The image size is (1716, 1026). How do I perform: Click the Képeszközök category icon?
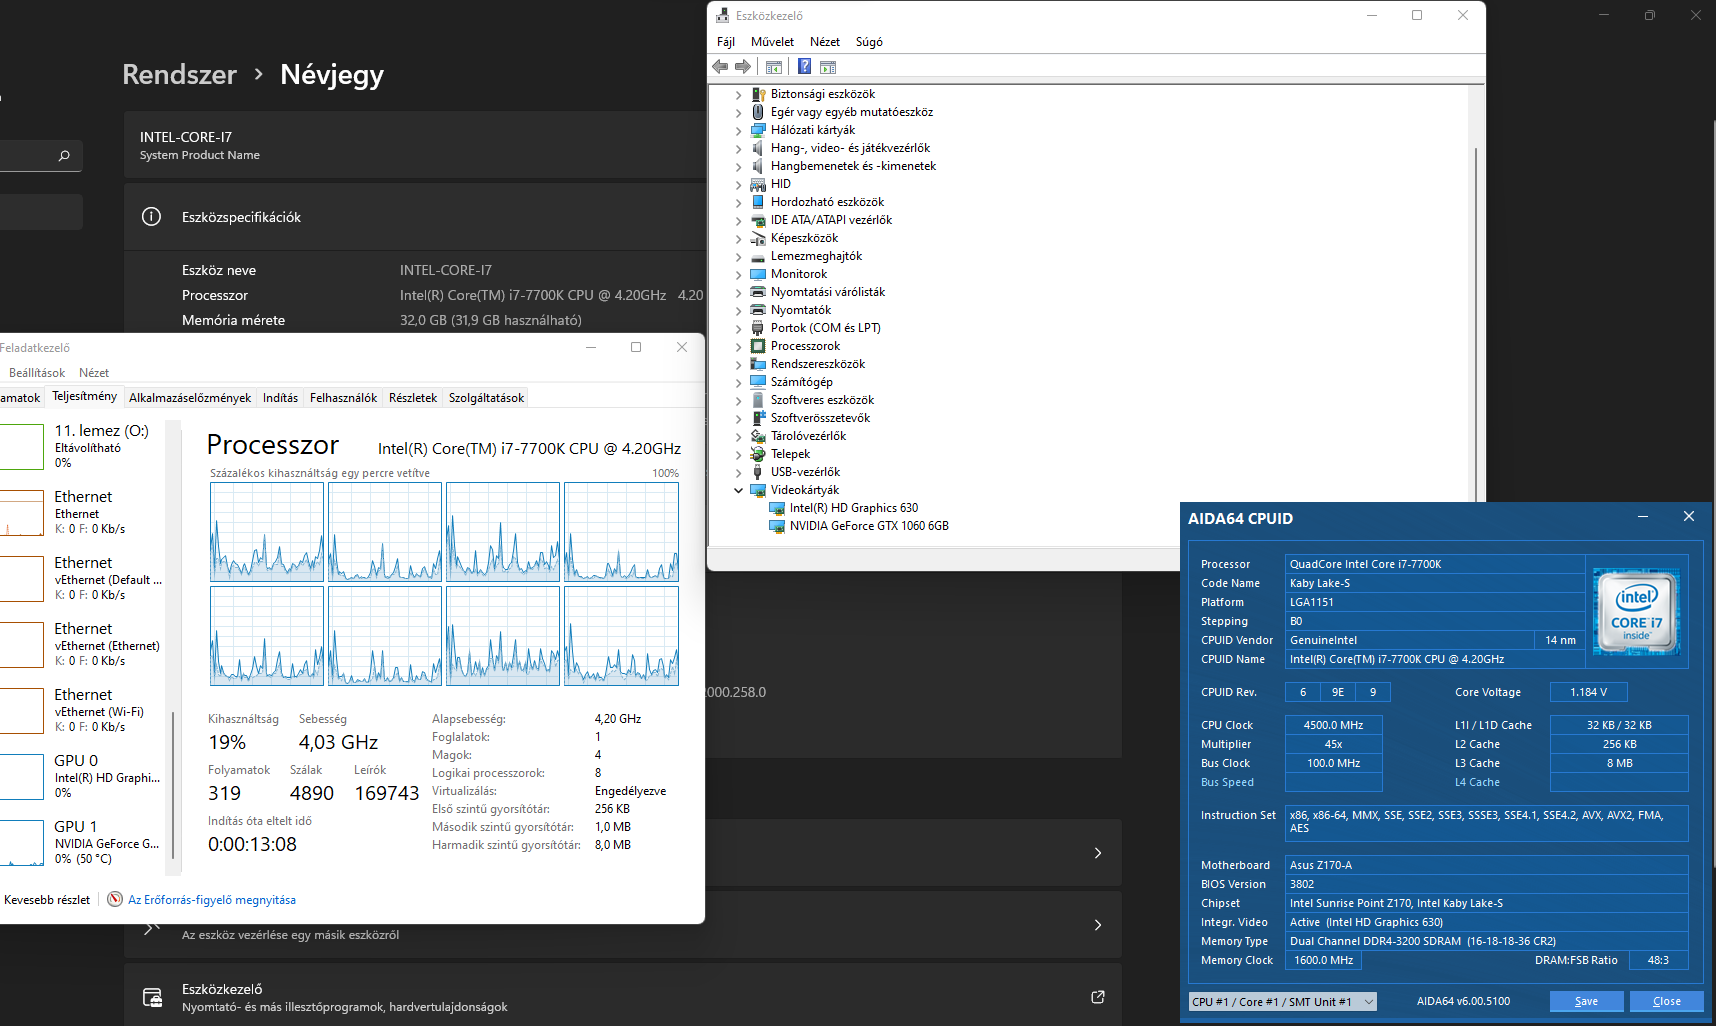[x=758, y=238]
